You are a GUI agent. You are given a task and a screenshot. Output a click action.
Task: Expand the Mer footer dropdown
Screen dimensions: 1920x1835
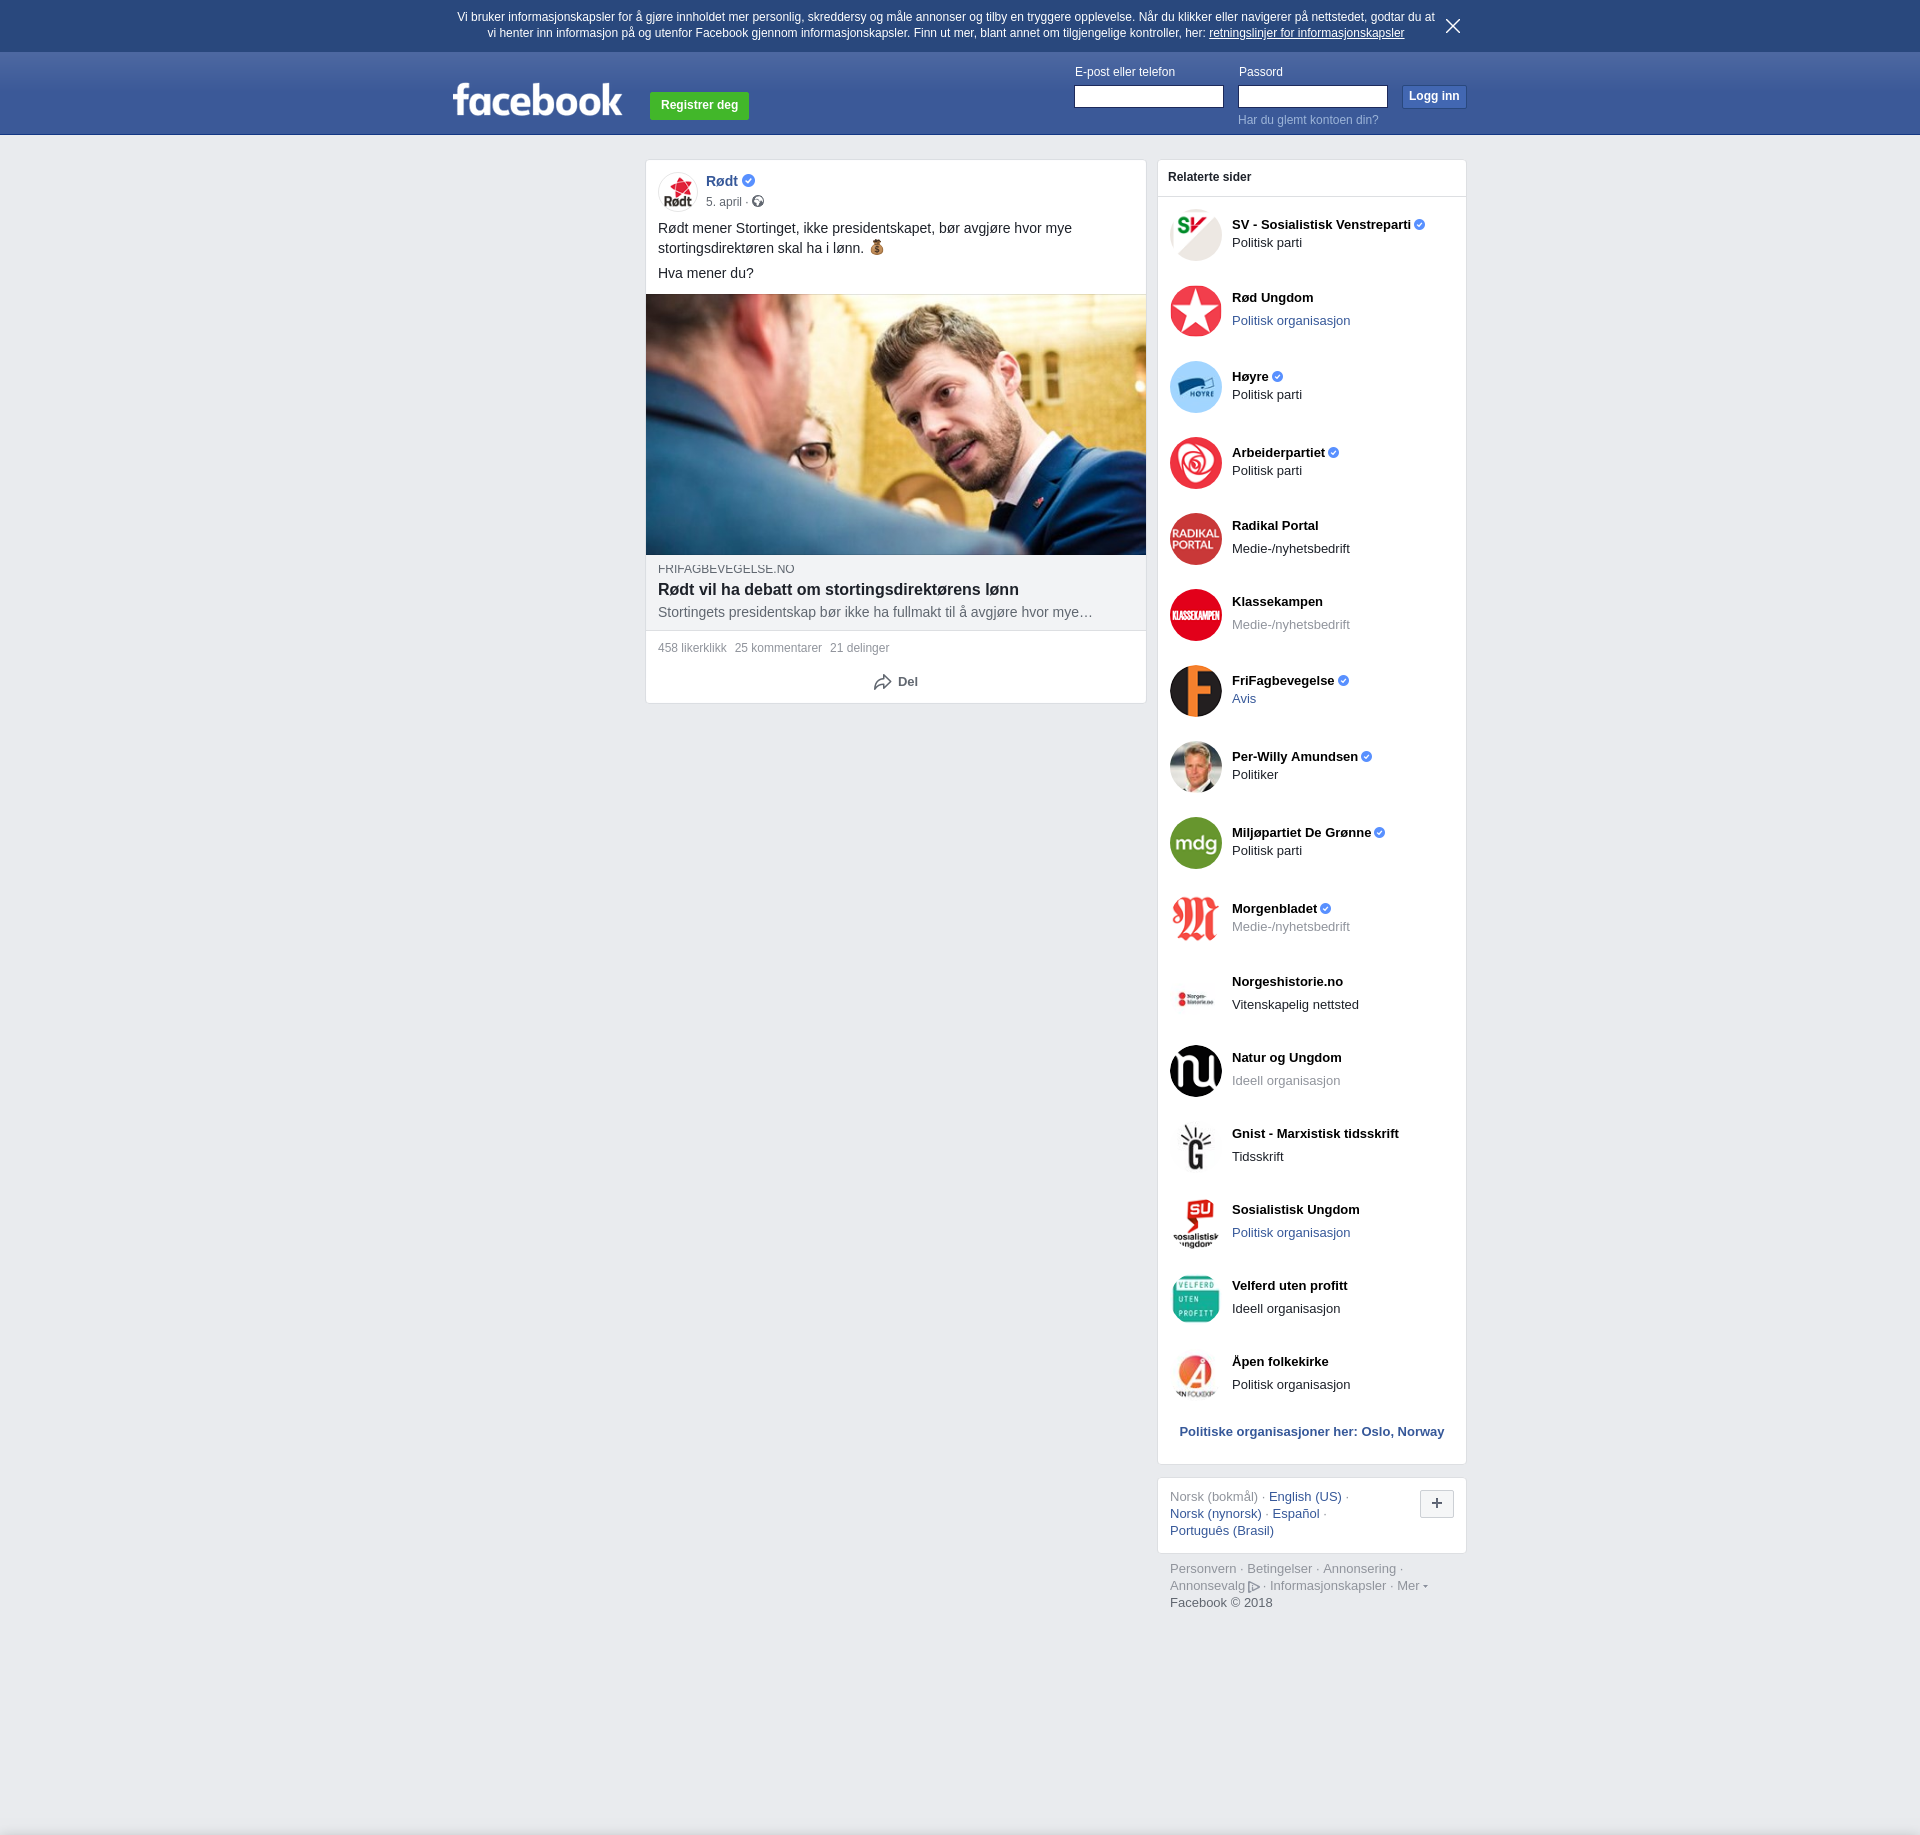(1412, 1586)
